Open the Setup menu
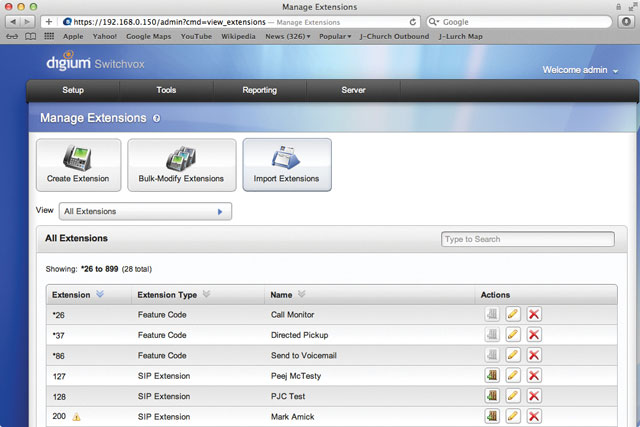This screenshot has height=427, width=640. point(73,90)
